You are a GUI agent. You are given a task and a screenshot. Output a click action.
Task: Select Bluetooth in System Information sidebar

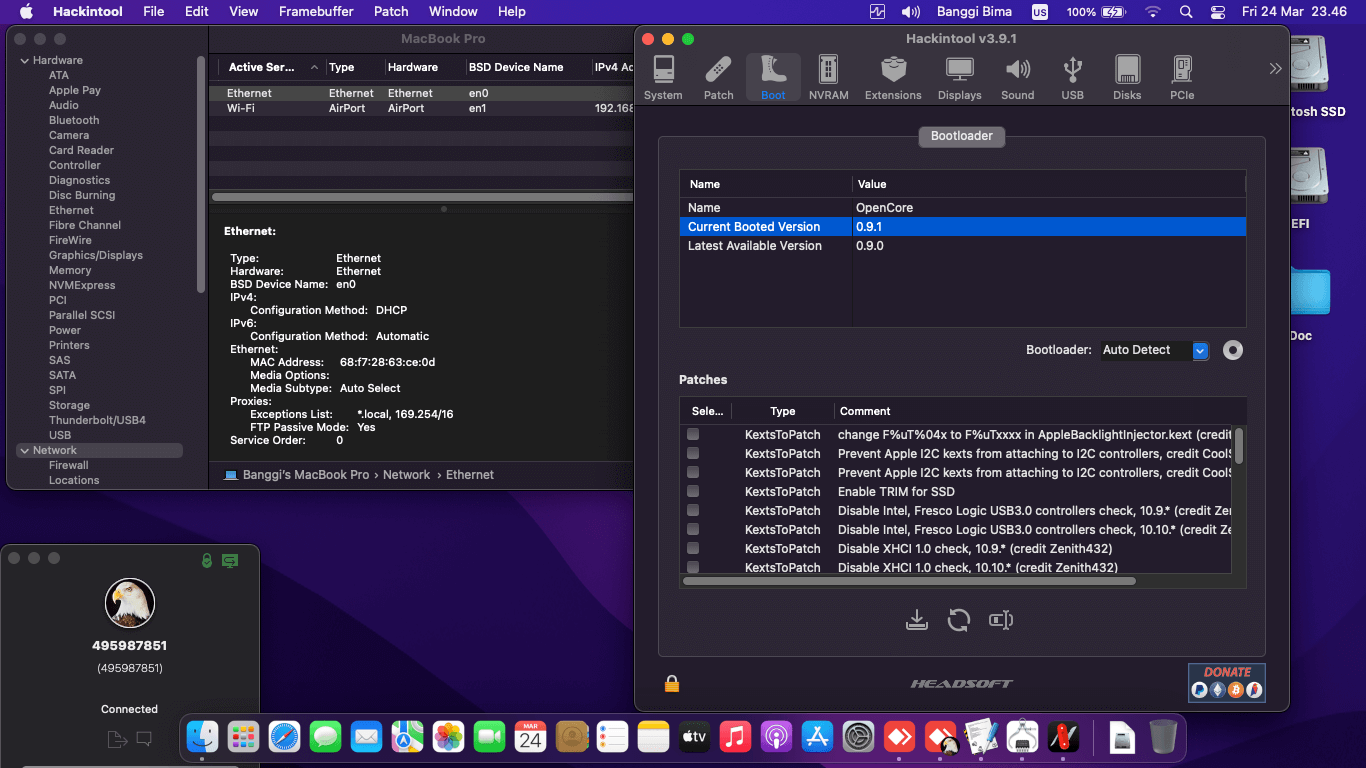point(74,120)
